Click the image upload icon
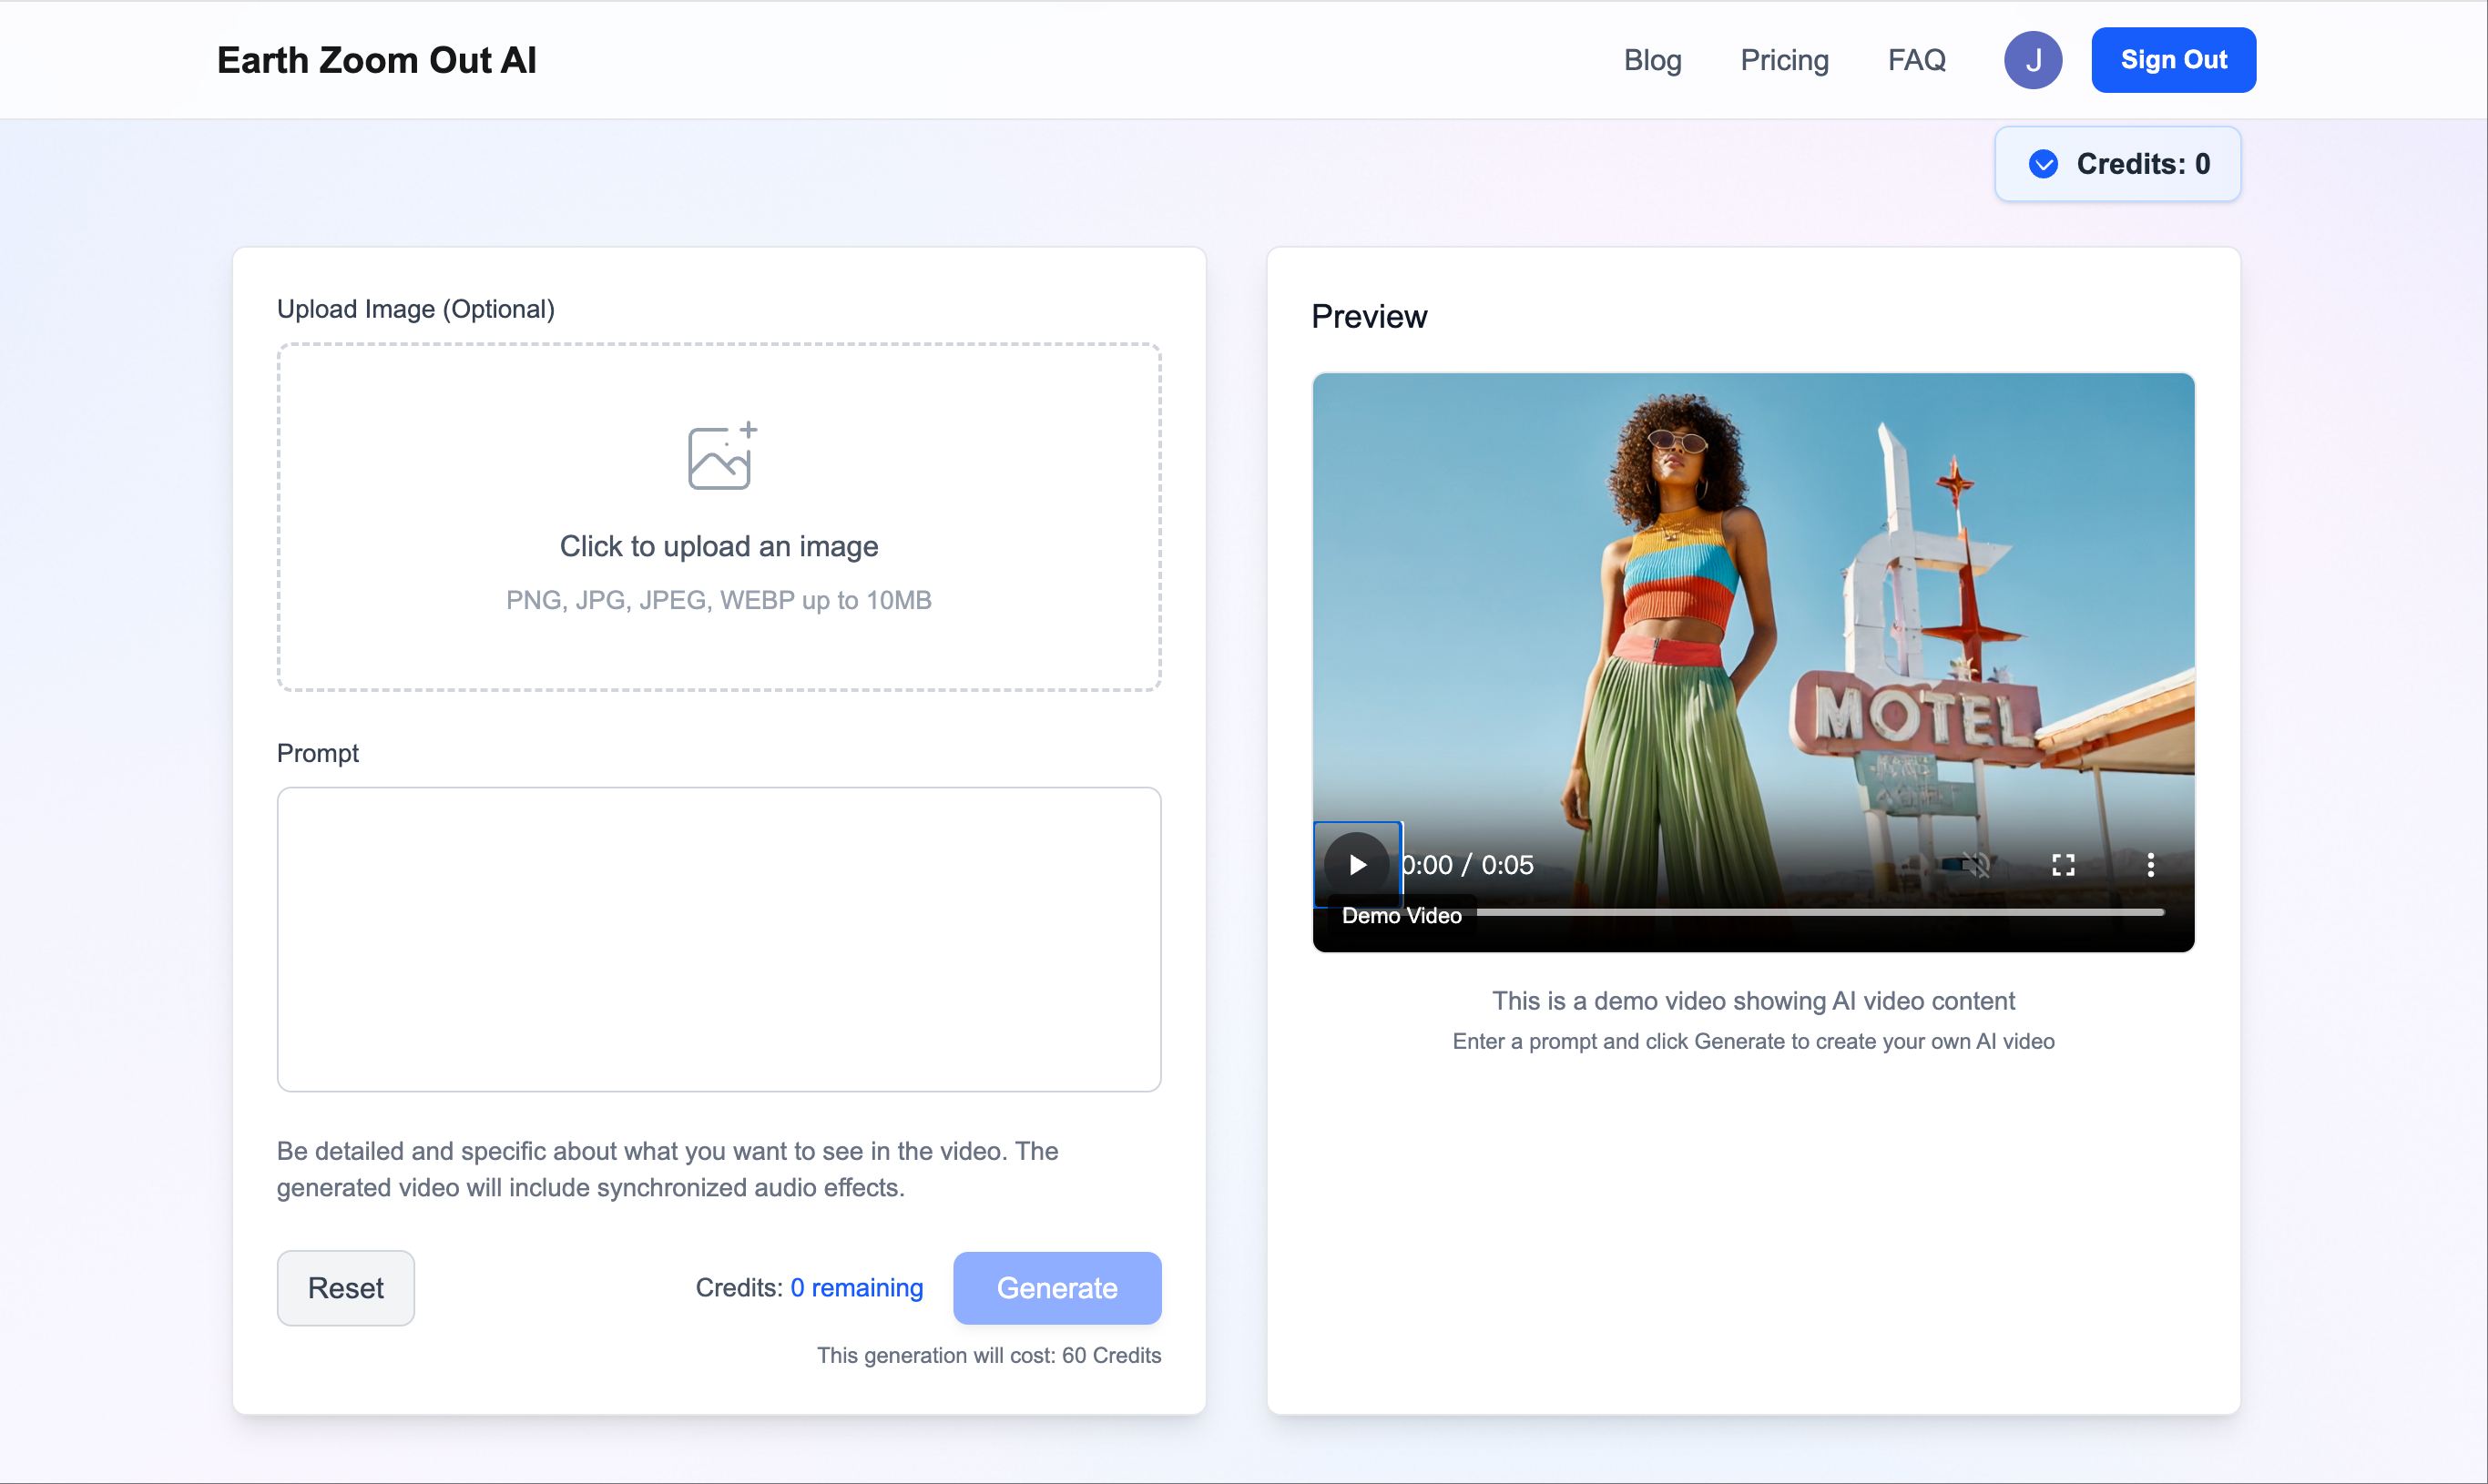Image resolution: width=2488 pixels, height=1484 pixels. pyautogui.click(x=722, y=456)
